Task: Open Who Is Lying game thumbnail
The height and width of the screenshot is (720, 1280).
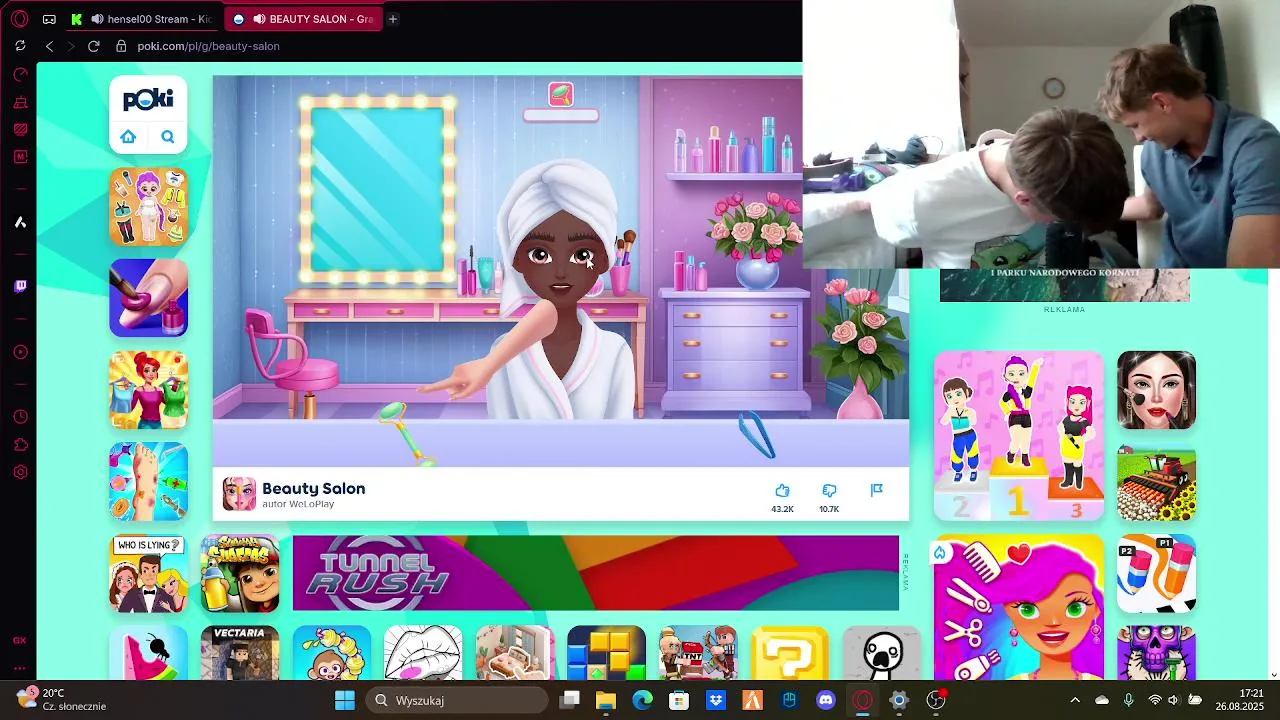Action: 148,573
